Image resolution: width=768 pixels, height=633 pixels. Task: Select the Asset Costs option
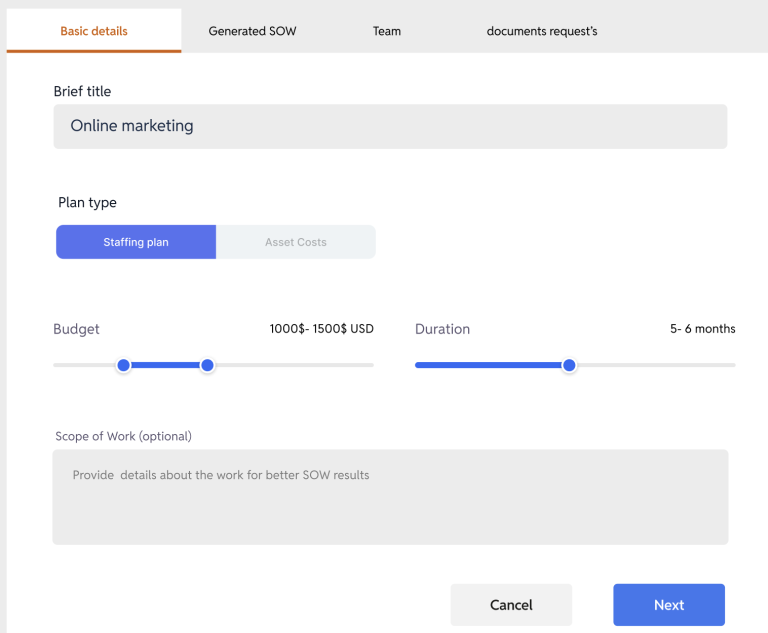coord(296,242)
